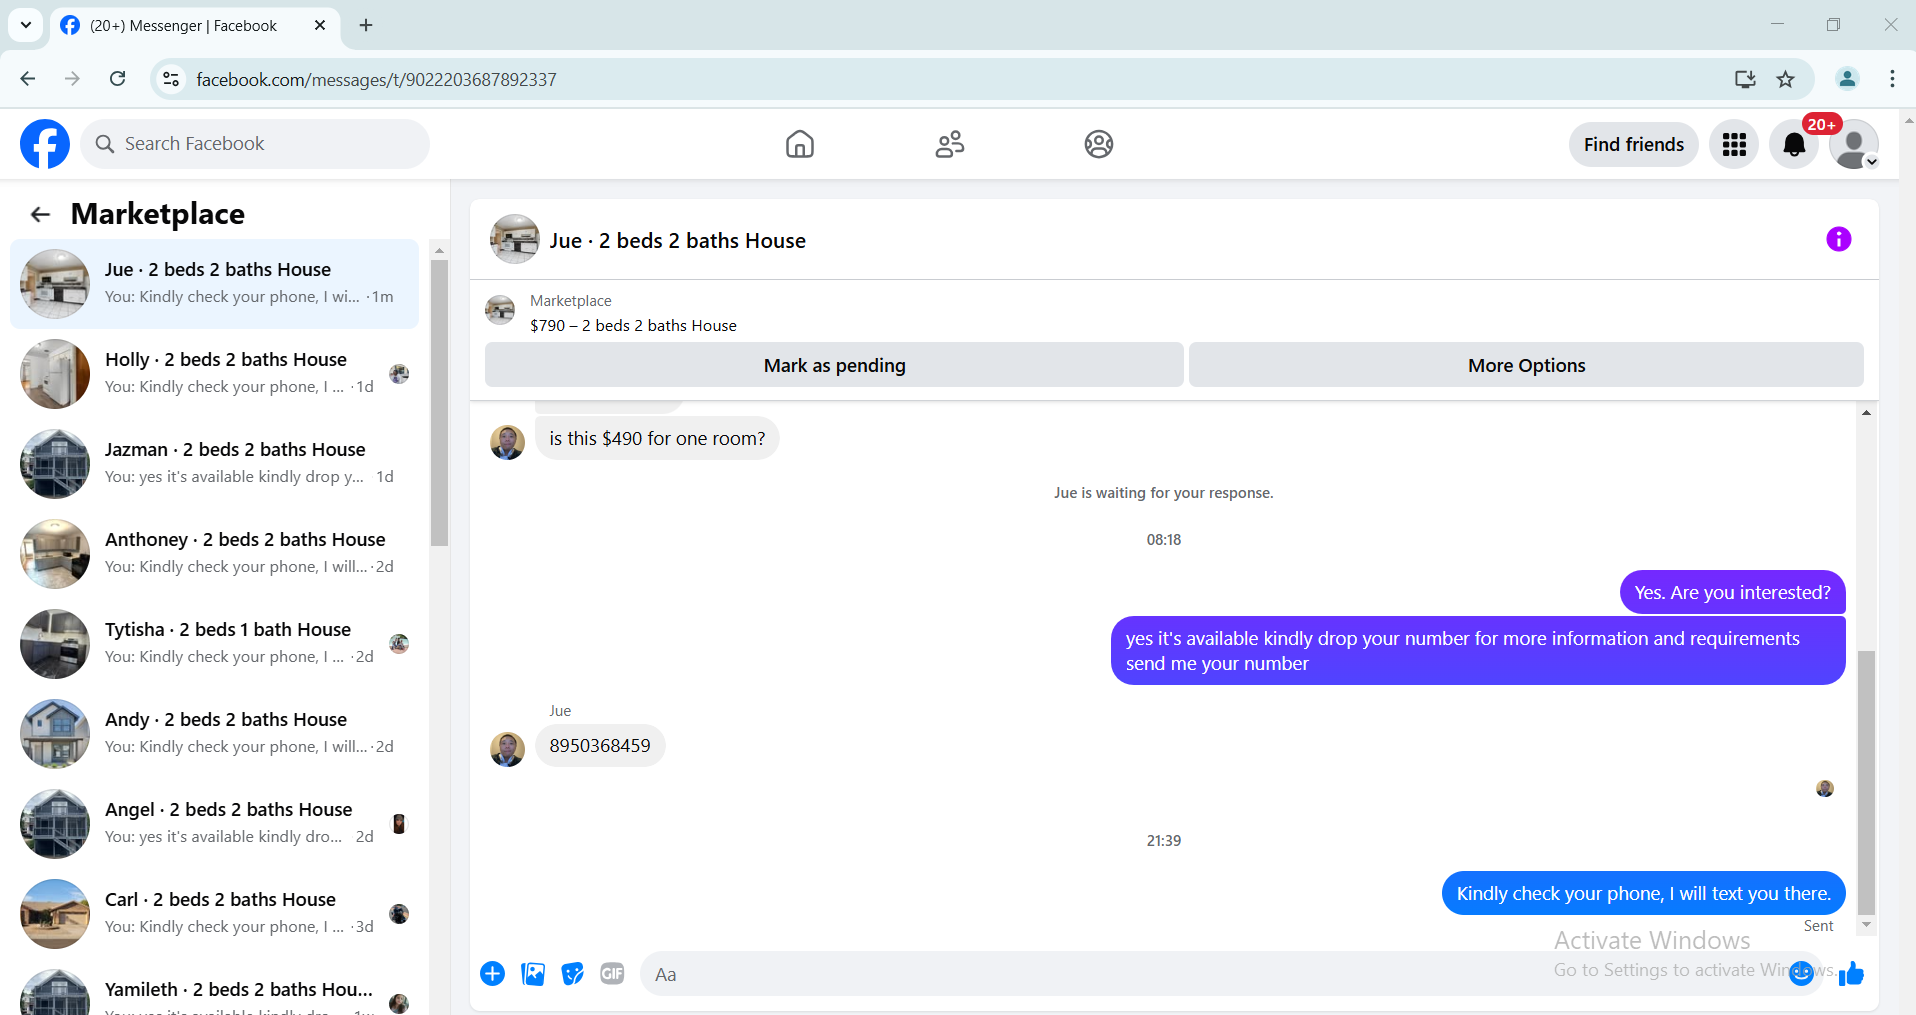This screenshot has height=1015, width=1916.
Task: Open the Friends icon in top navigation
Action: click(950, 144)
